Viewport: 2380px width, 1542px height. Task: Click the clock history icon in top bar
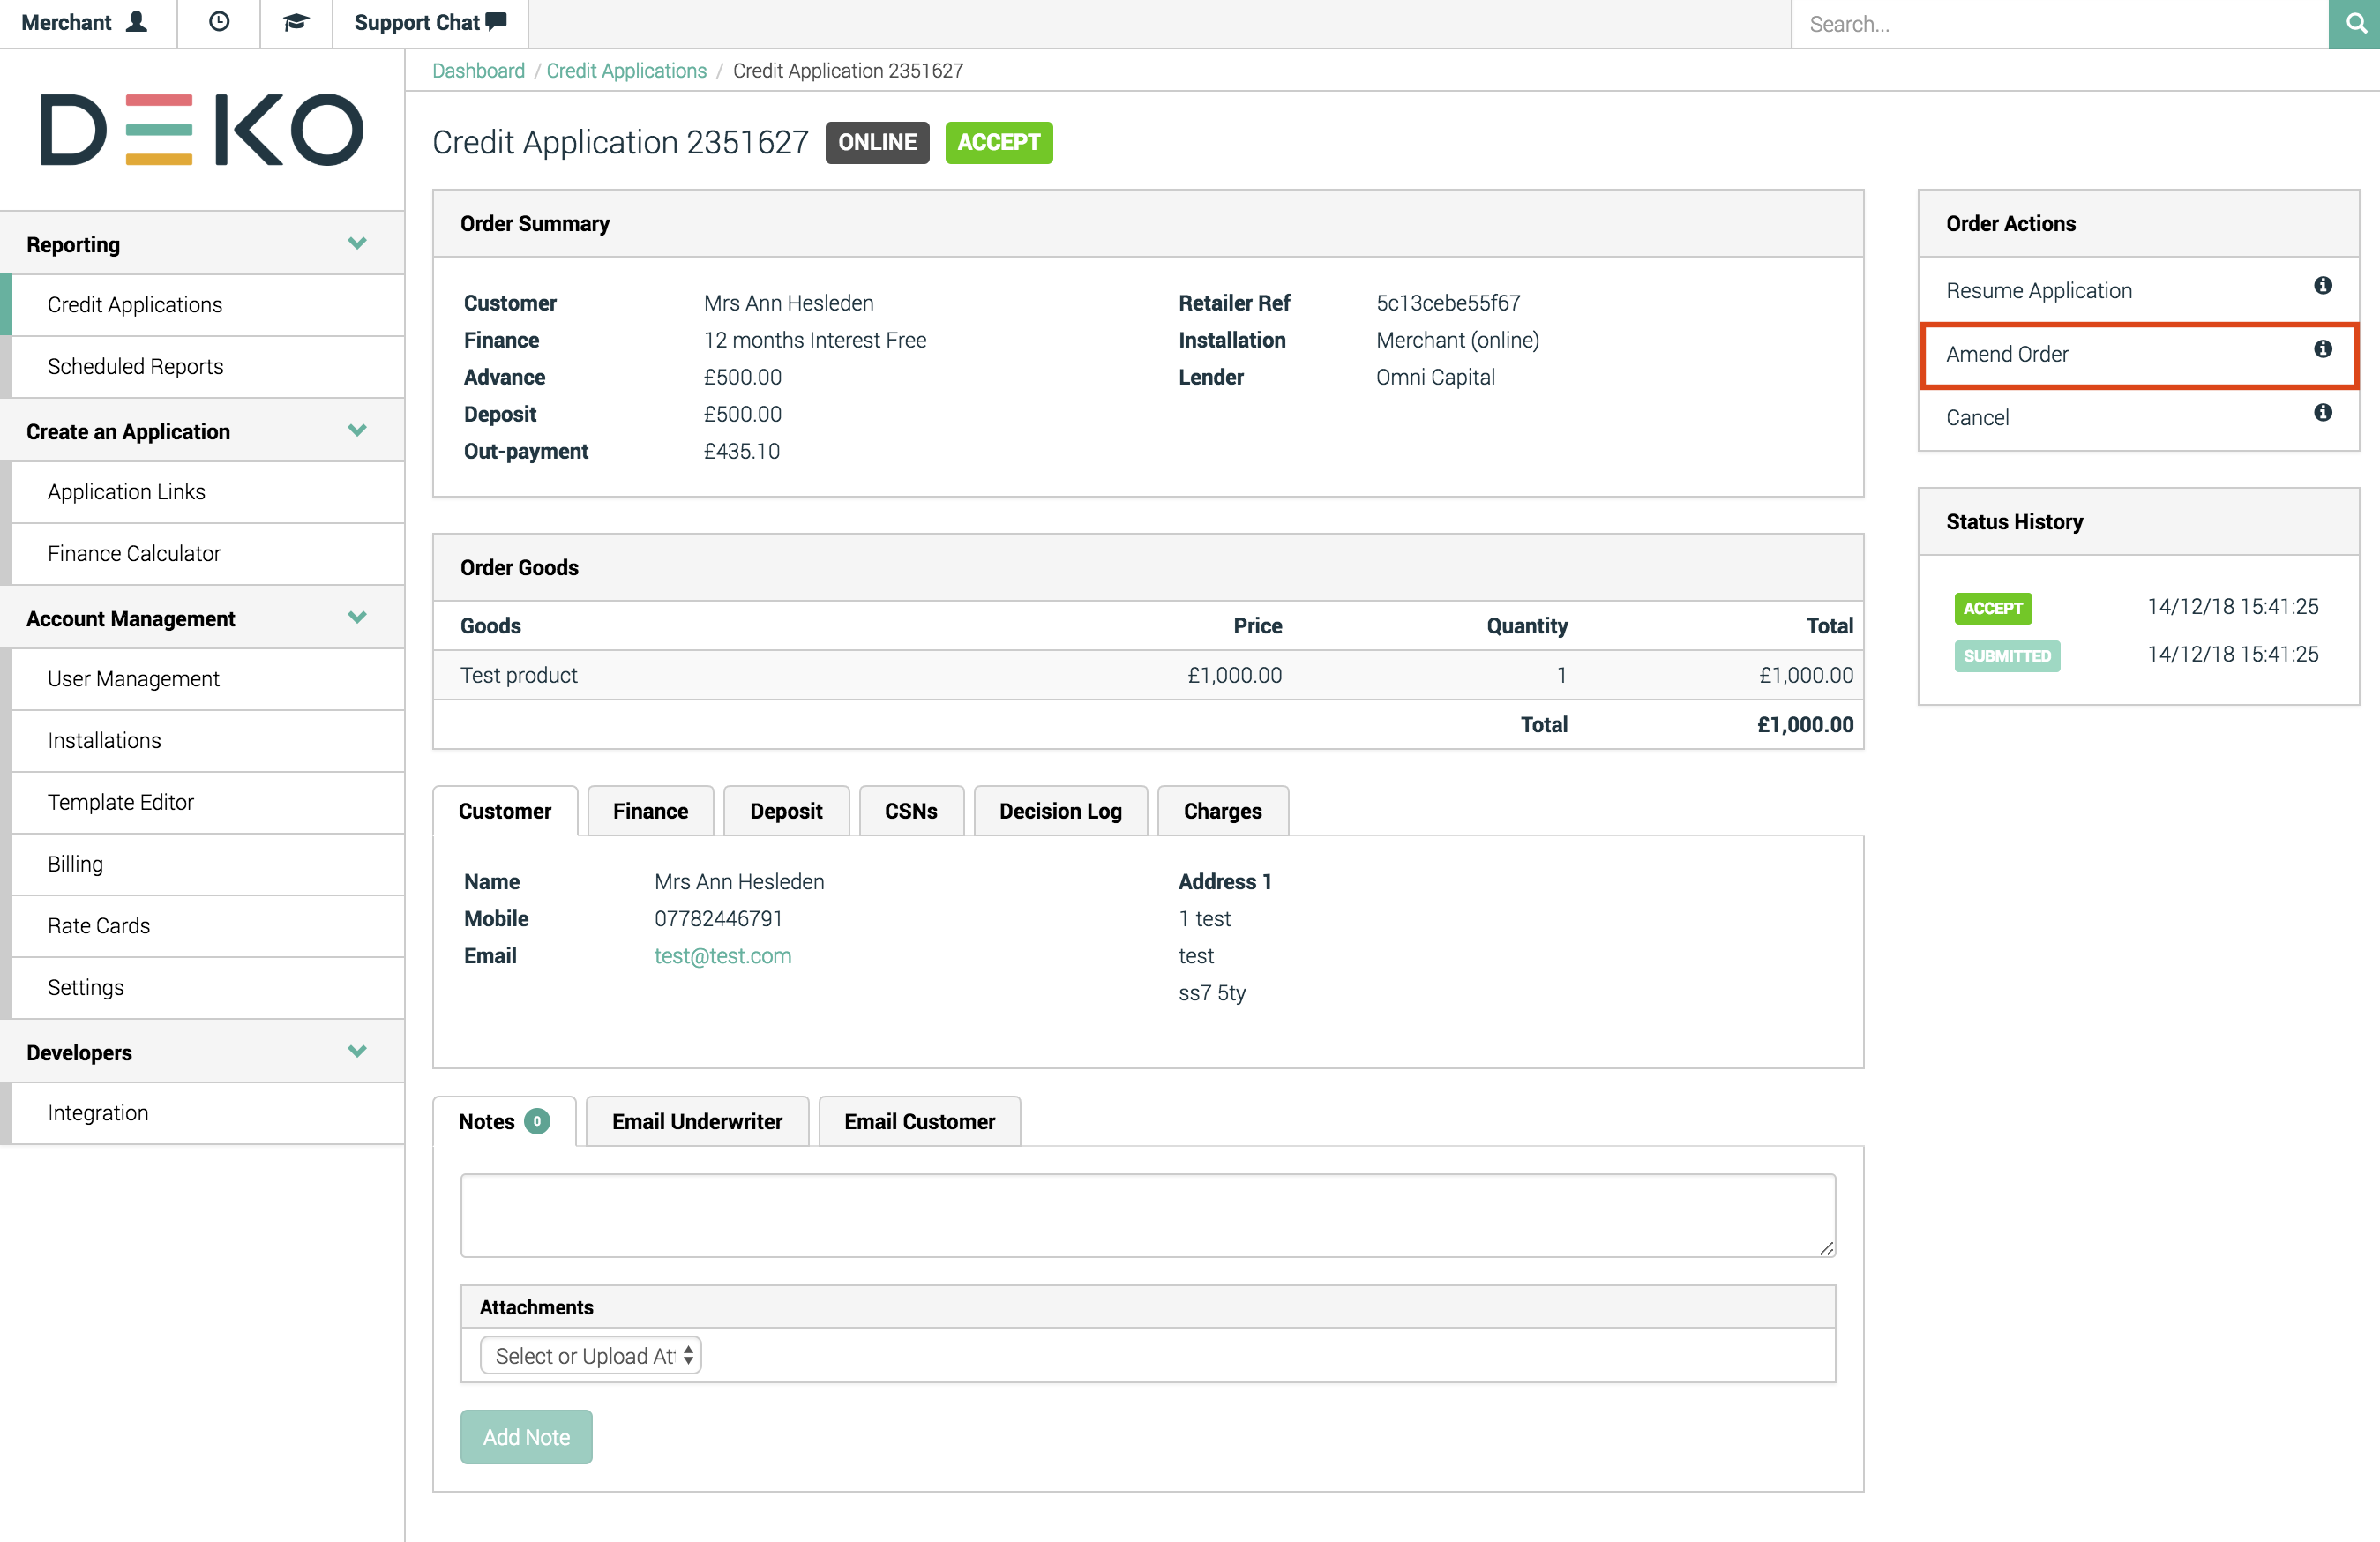coord(219,22)
